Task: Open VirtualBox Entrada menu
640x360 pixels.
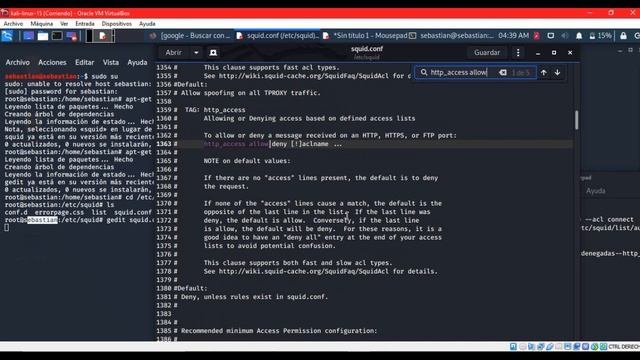Action: coord(85,24)
